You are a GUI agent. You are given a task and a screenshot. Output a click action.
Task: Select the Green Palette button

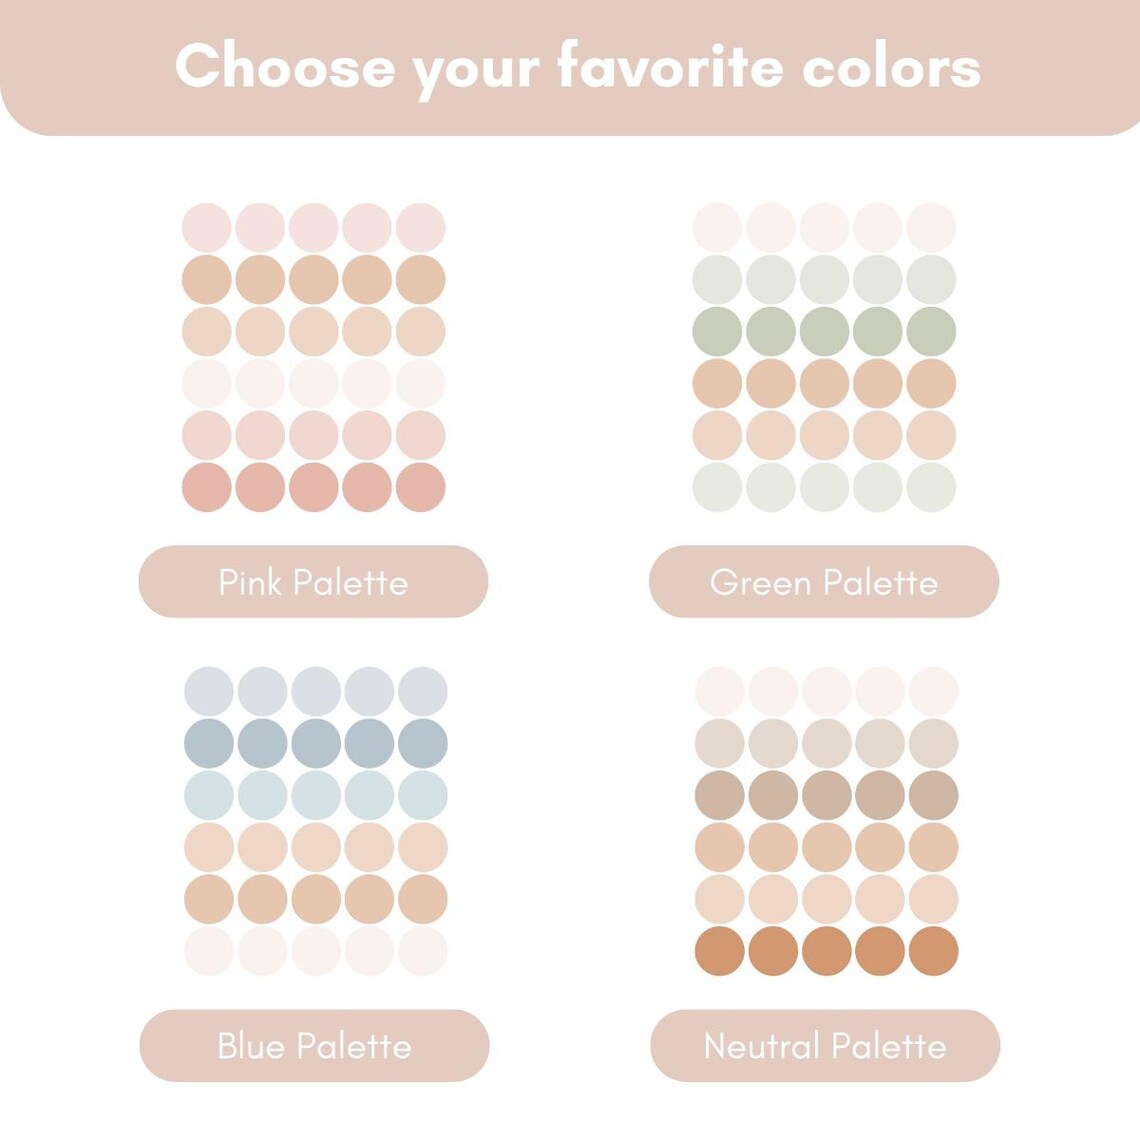pos(824,582)
